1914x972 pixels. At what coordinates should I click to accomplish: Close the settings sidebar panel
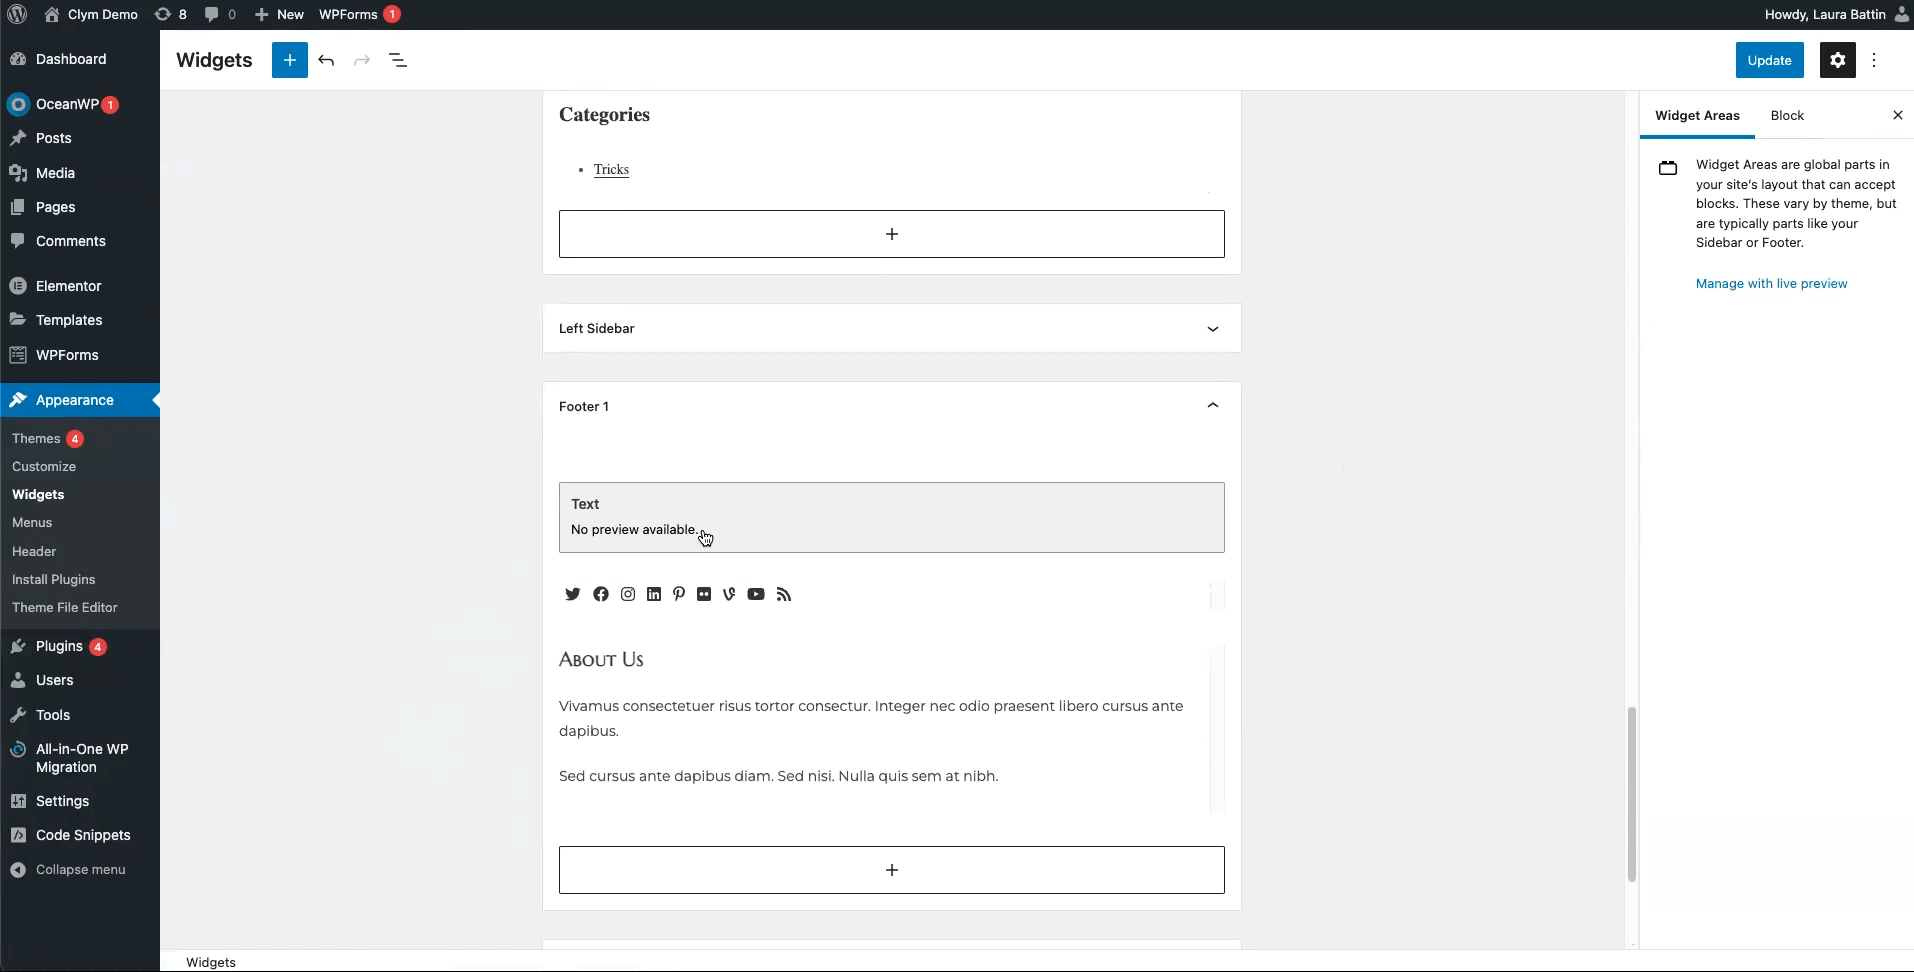[1897, 115]
